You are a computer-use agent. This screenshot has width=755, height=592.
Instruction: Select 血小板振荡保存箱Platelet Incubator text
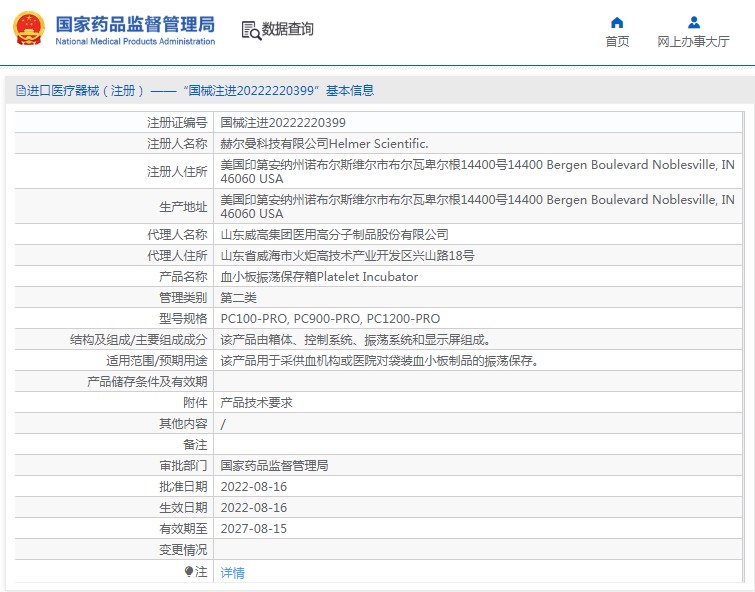point(319,276)
